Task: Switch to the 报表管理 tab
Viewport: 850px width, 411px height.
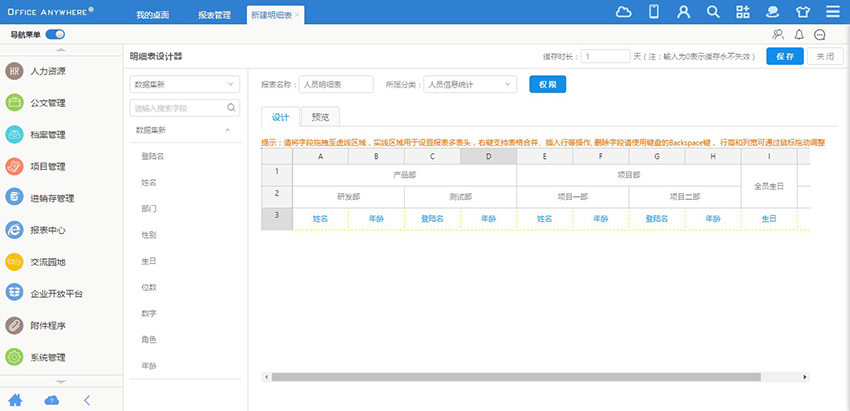Action: coord(214,15)
